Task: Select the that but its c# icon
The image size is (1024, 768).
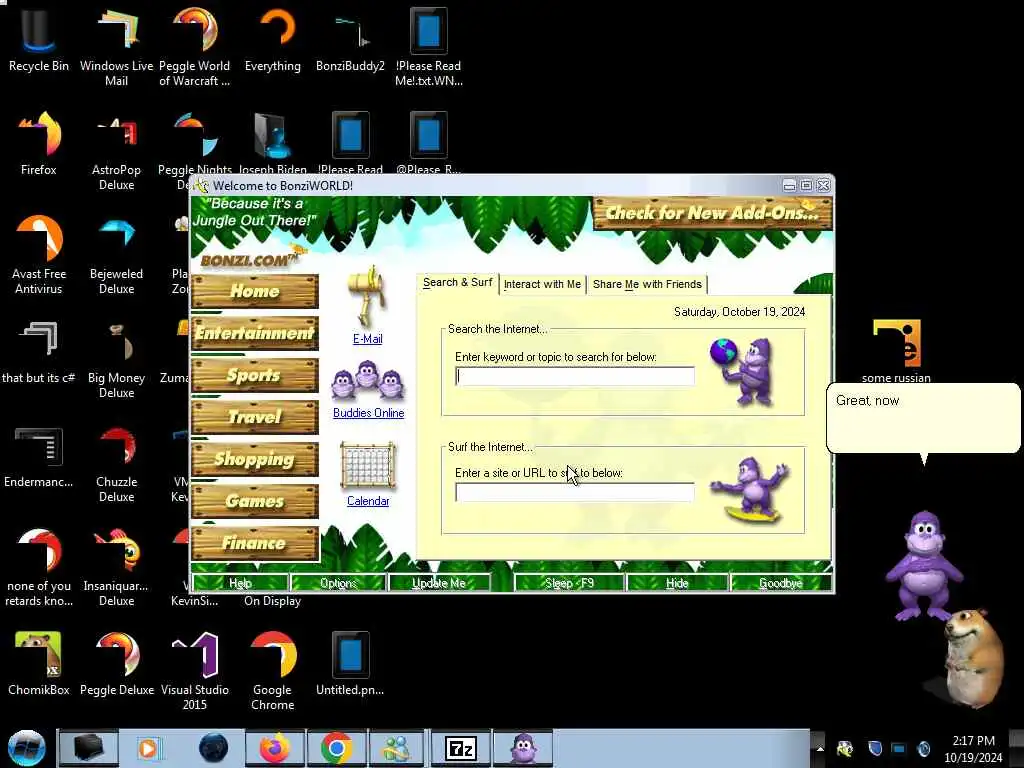Action: coord(39,353)
